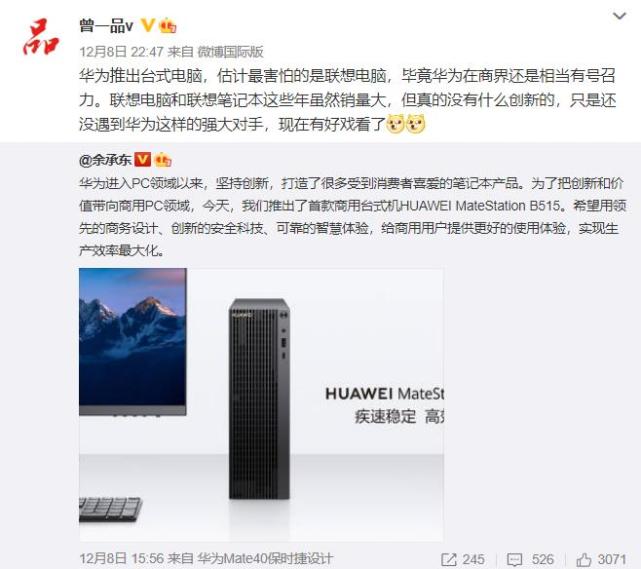Open the post options chevron menu

619,16
